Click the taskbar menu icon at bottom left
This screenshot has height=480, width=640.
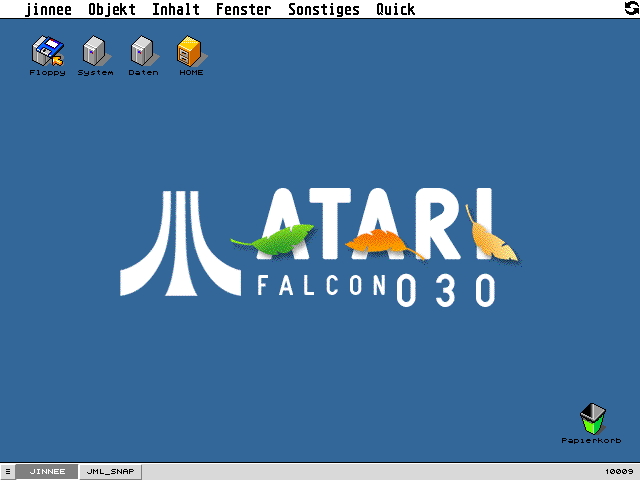8,471
